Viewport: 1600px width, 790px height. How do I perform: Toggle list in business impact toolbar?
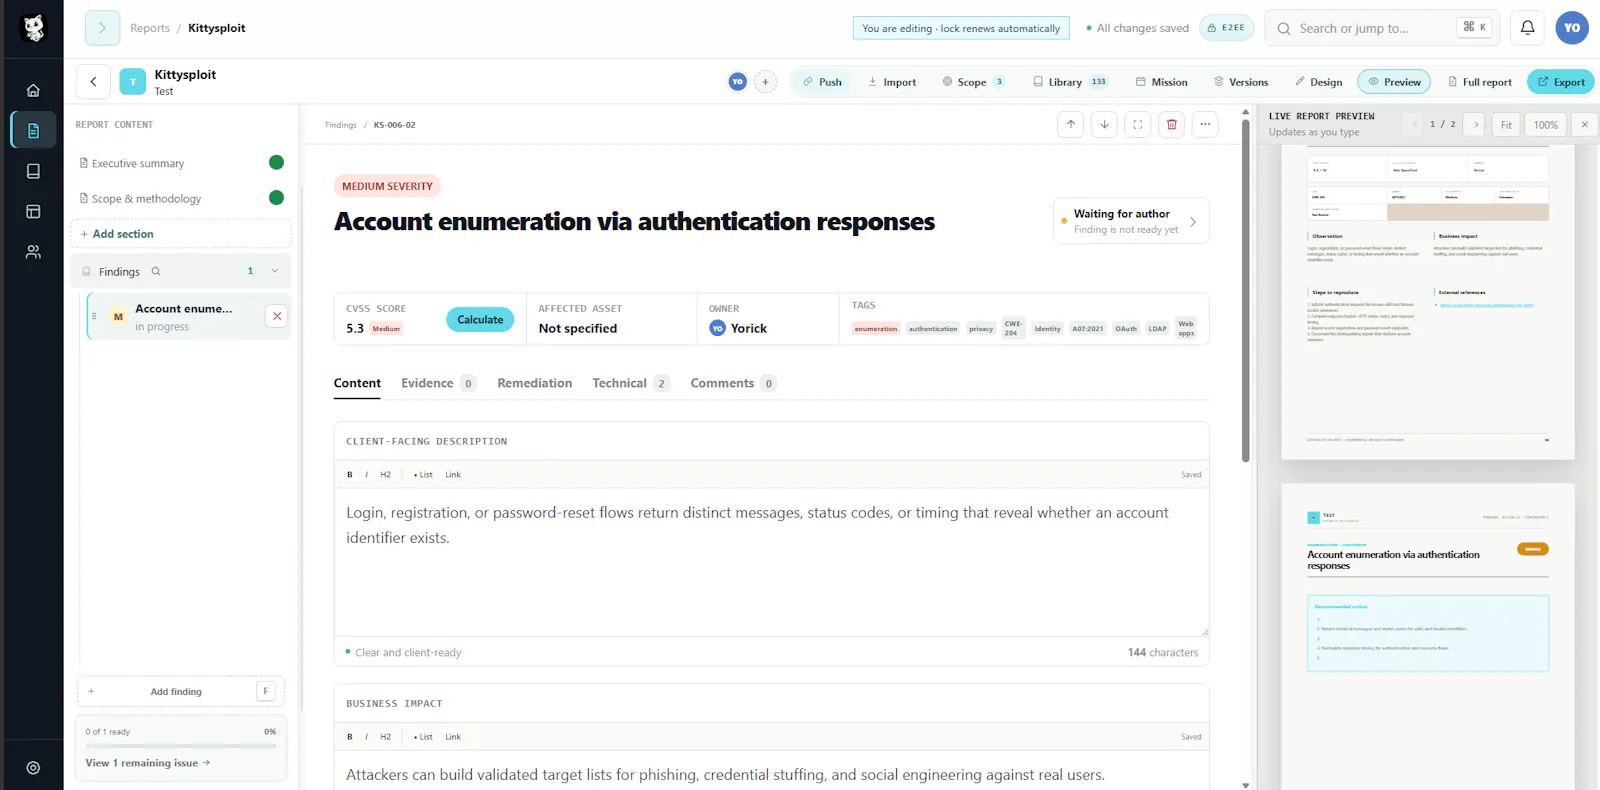click(423, 737)
